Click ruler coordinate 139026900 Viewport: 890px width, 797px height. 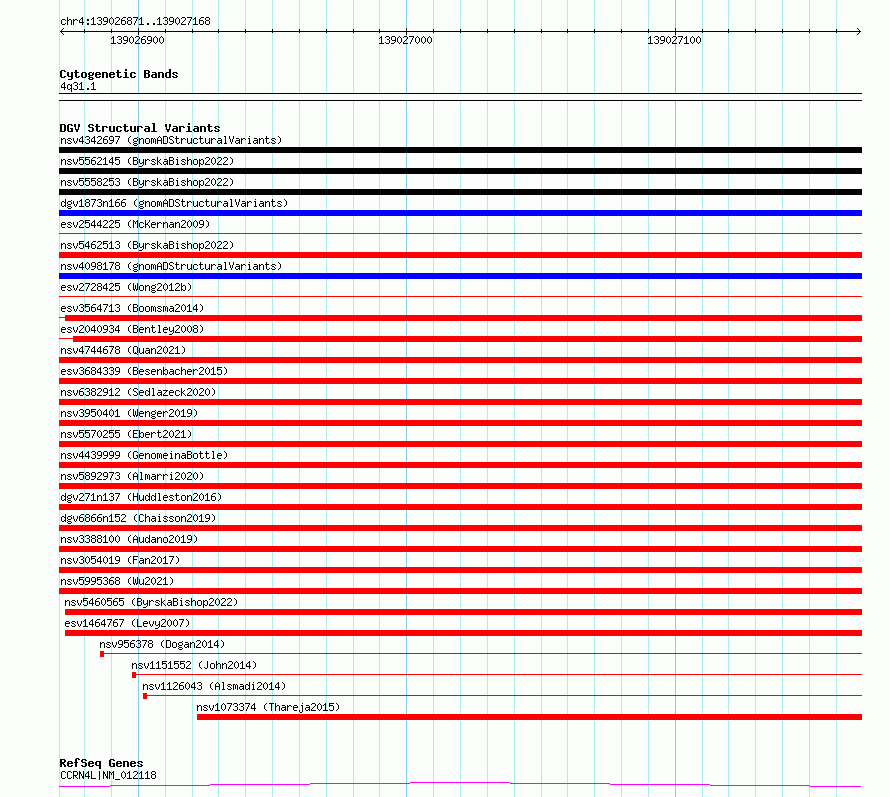[x=137, y=40]
